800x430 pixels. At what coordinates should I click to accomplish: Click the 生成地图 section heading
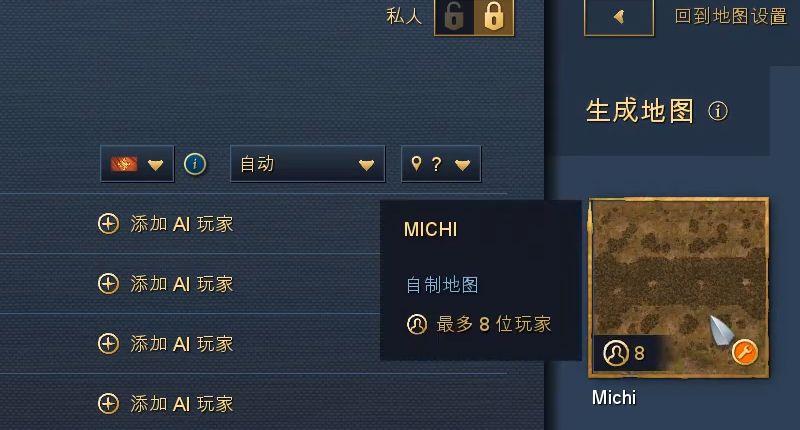(x=640, y=111)
